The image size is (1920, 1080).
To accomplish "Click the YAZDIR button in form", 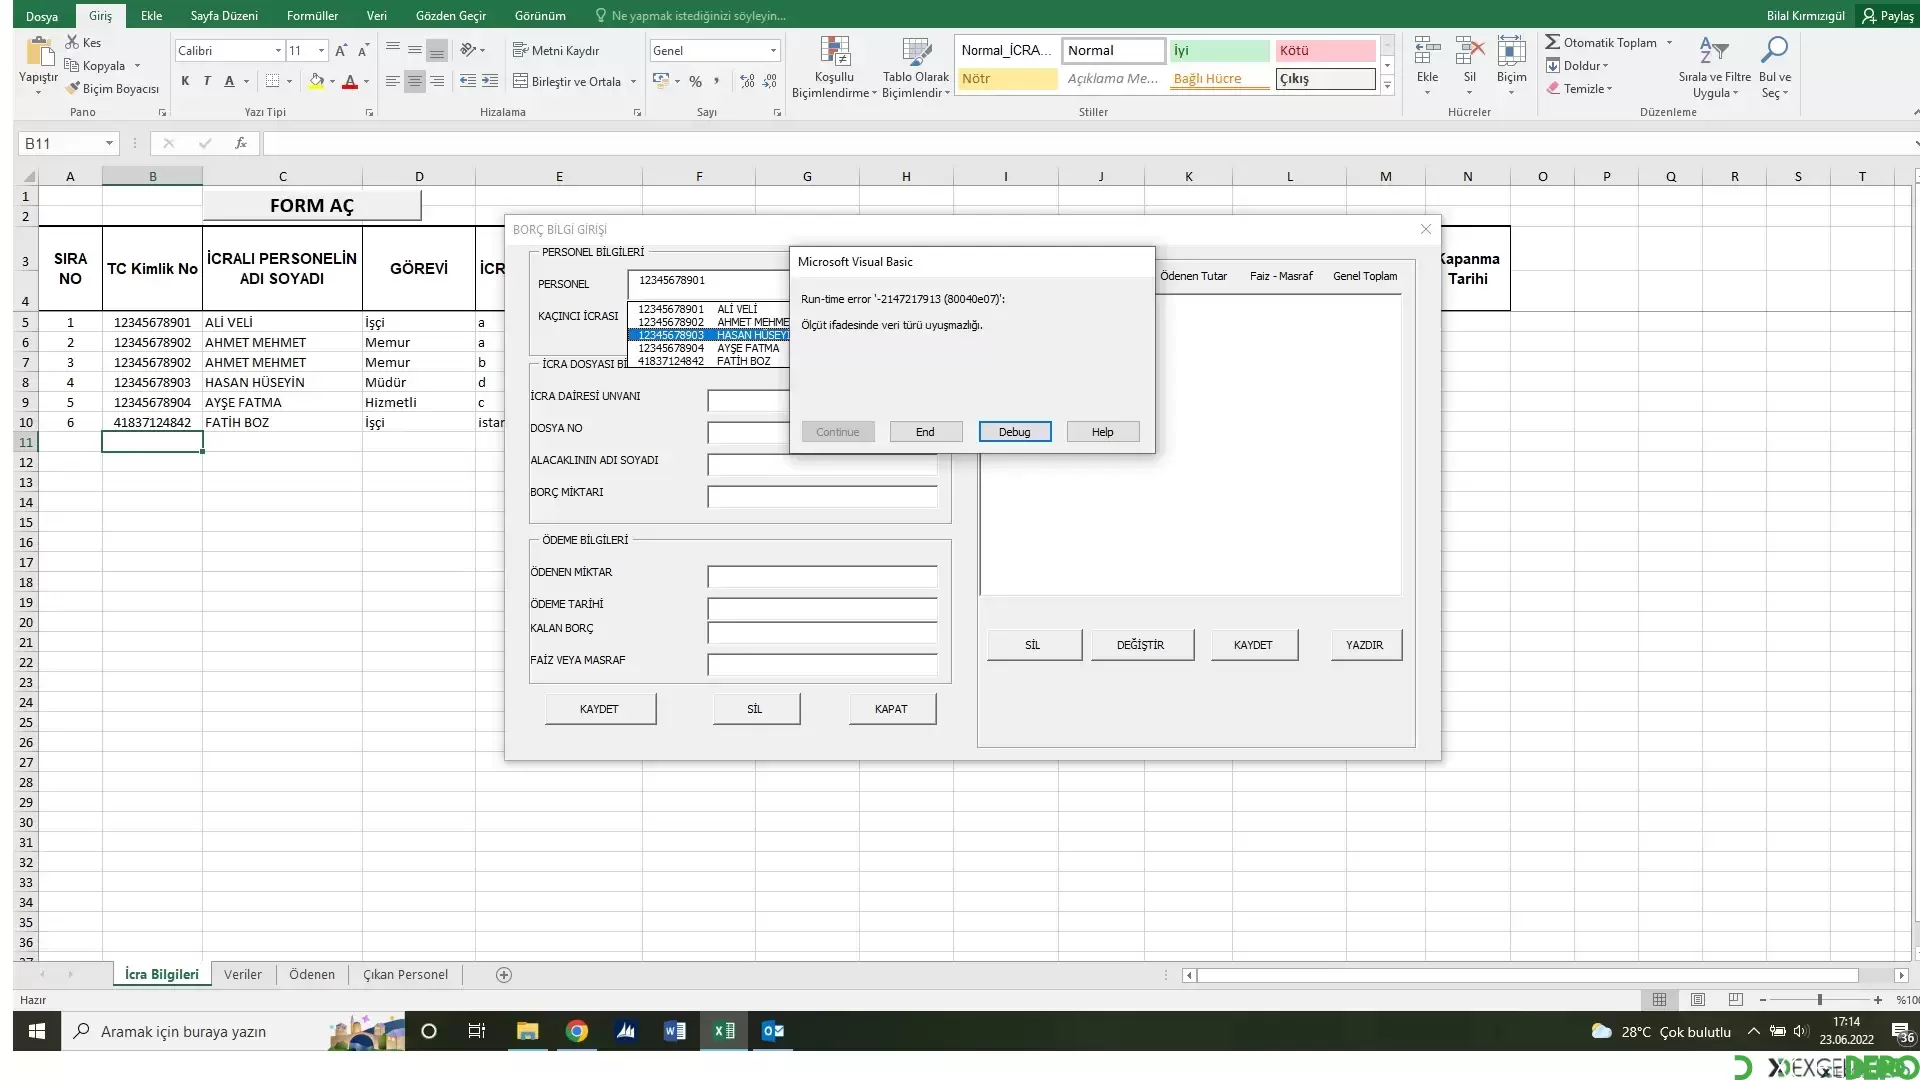I will coord(1364,645).
